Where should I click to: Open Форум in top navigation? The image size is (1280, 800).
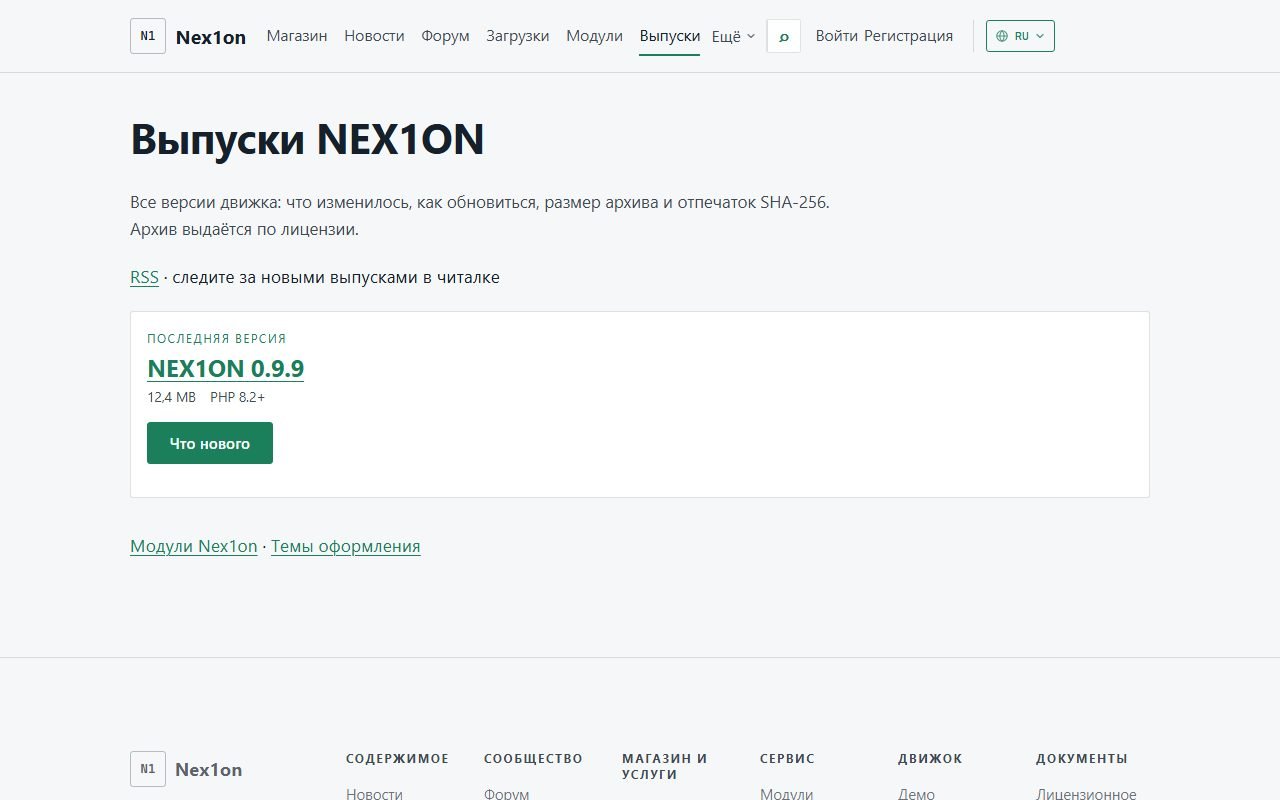tap(445, 36)
